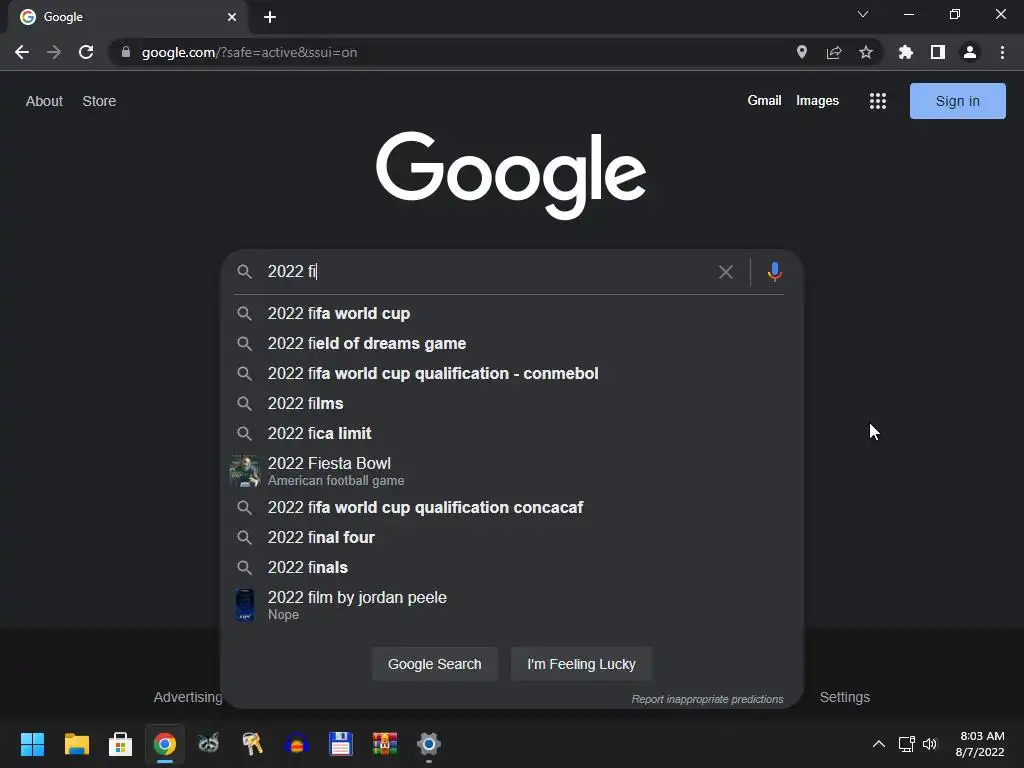The height and width of the screenshot is (768, 1024).
Task: Open the floppy disk app in taskbar
Action: [340, 744]
